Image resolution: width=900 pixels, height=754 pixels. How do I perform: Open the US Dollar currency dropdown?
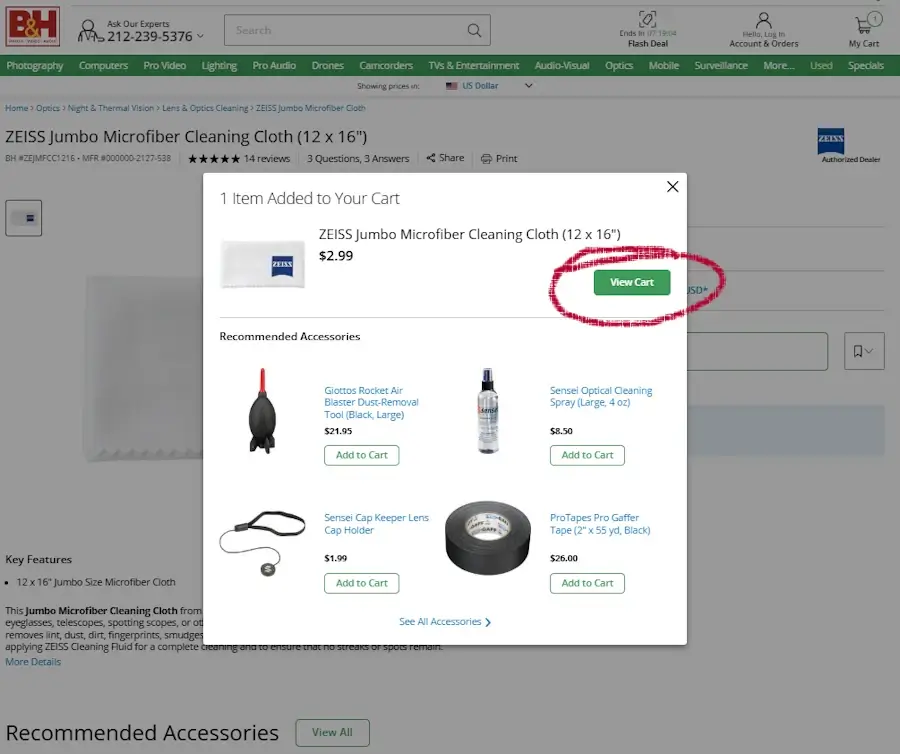(x=488, y=86)
